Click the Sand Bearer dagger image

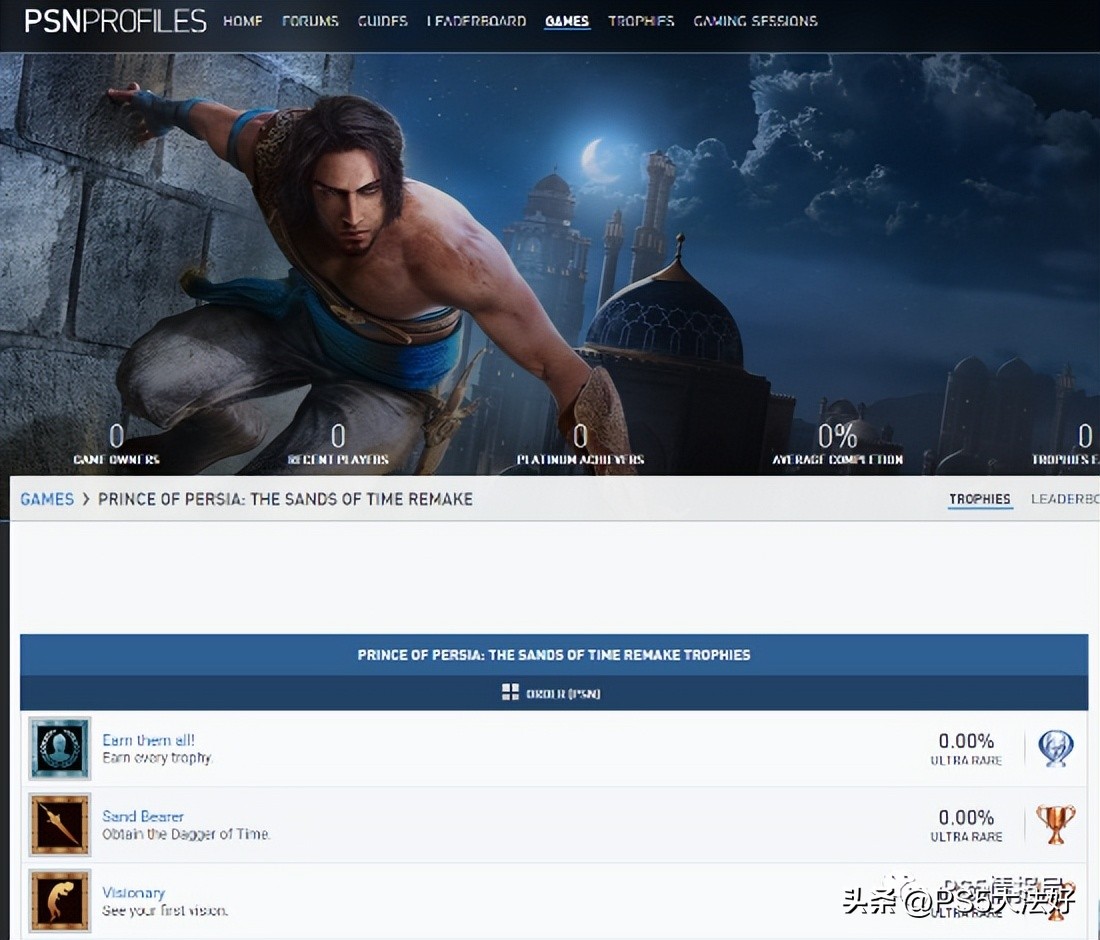pos(60,824)
